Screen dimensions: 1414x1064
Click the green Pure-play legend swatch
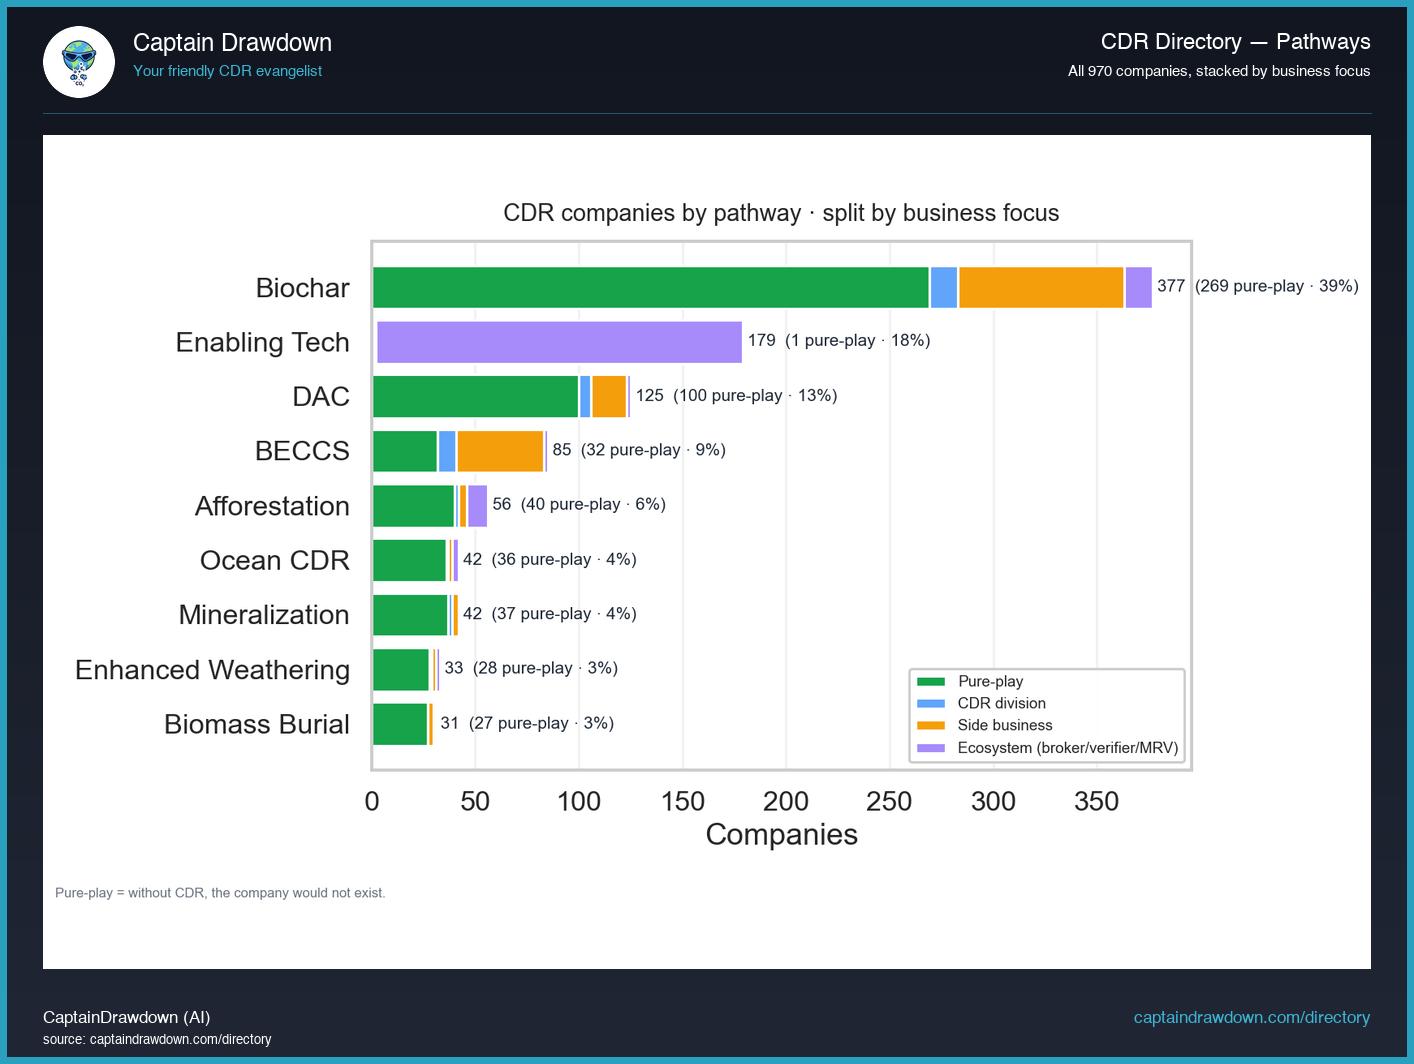tap(930, 682)
